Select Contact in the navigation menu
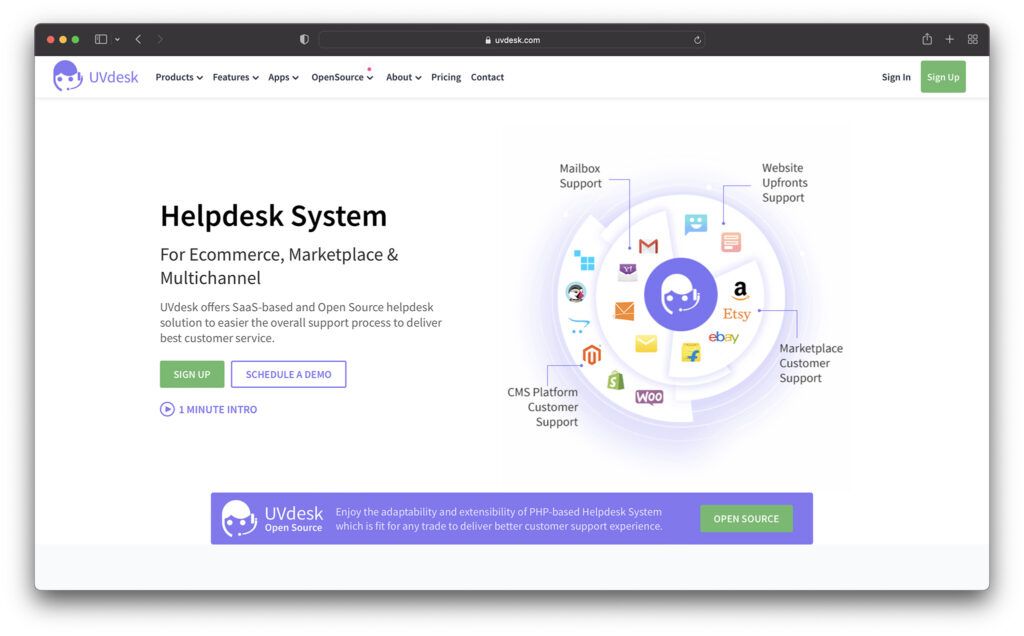 (x=487, y=77)
